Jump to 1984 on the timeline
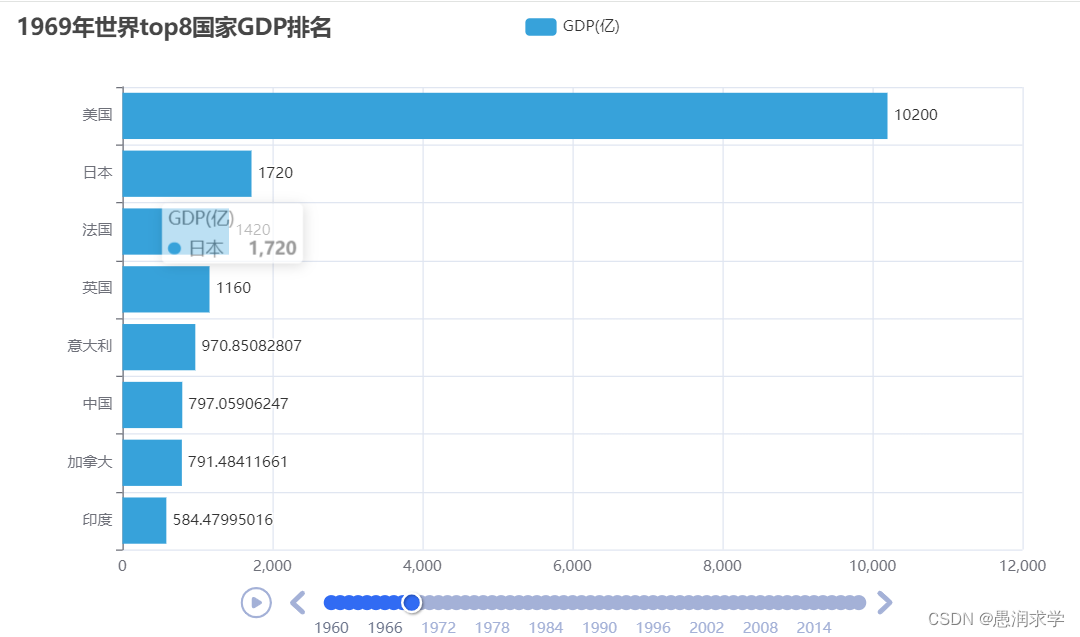The image size is (1080, 637). click(546, 627)
